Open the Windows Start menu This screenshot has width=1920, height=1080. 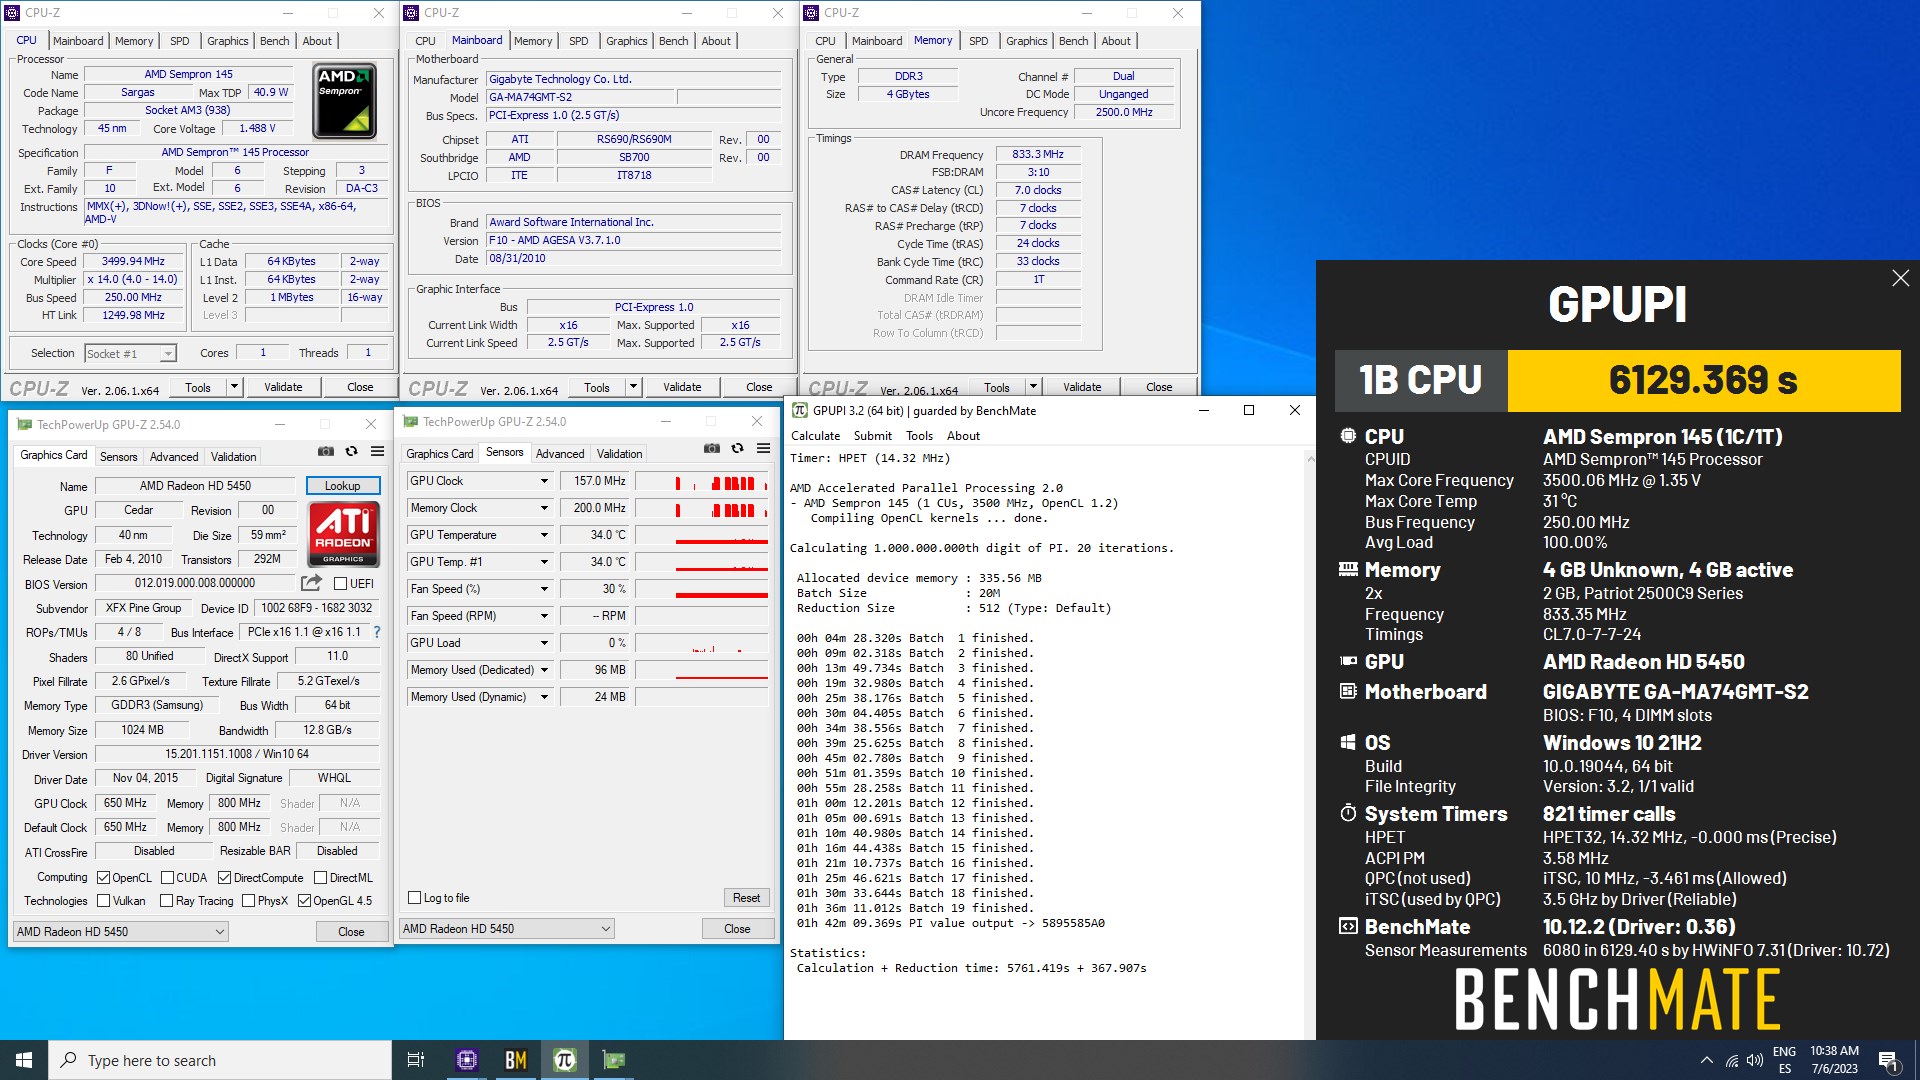24,1060
